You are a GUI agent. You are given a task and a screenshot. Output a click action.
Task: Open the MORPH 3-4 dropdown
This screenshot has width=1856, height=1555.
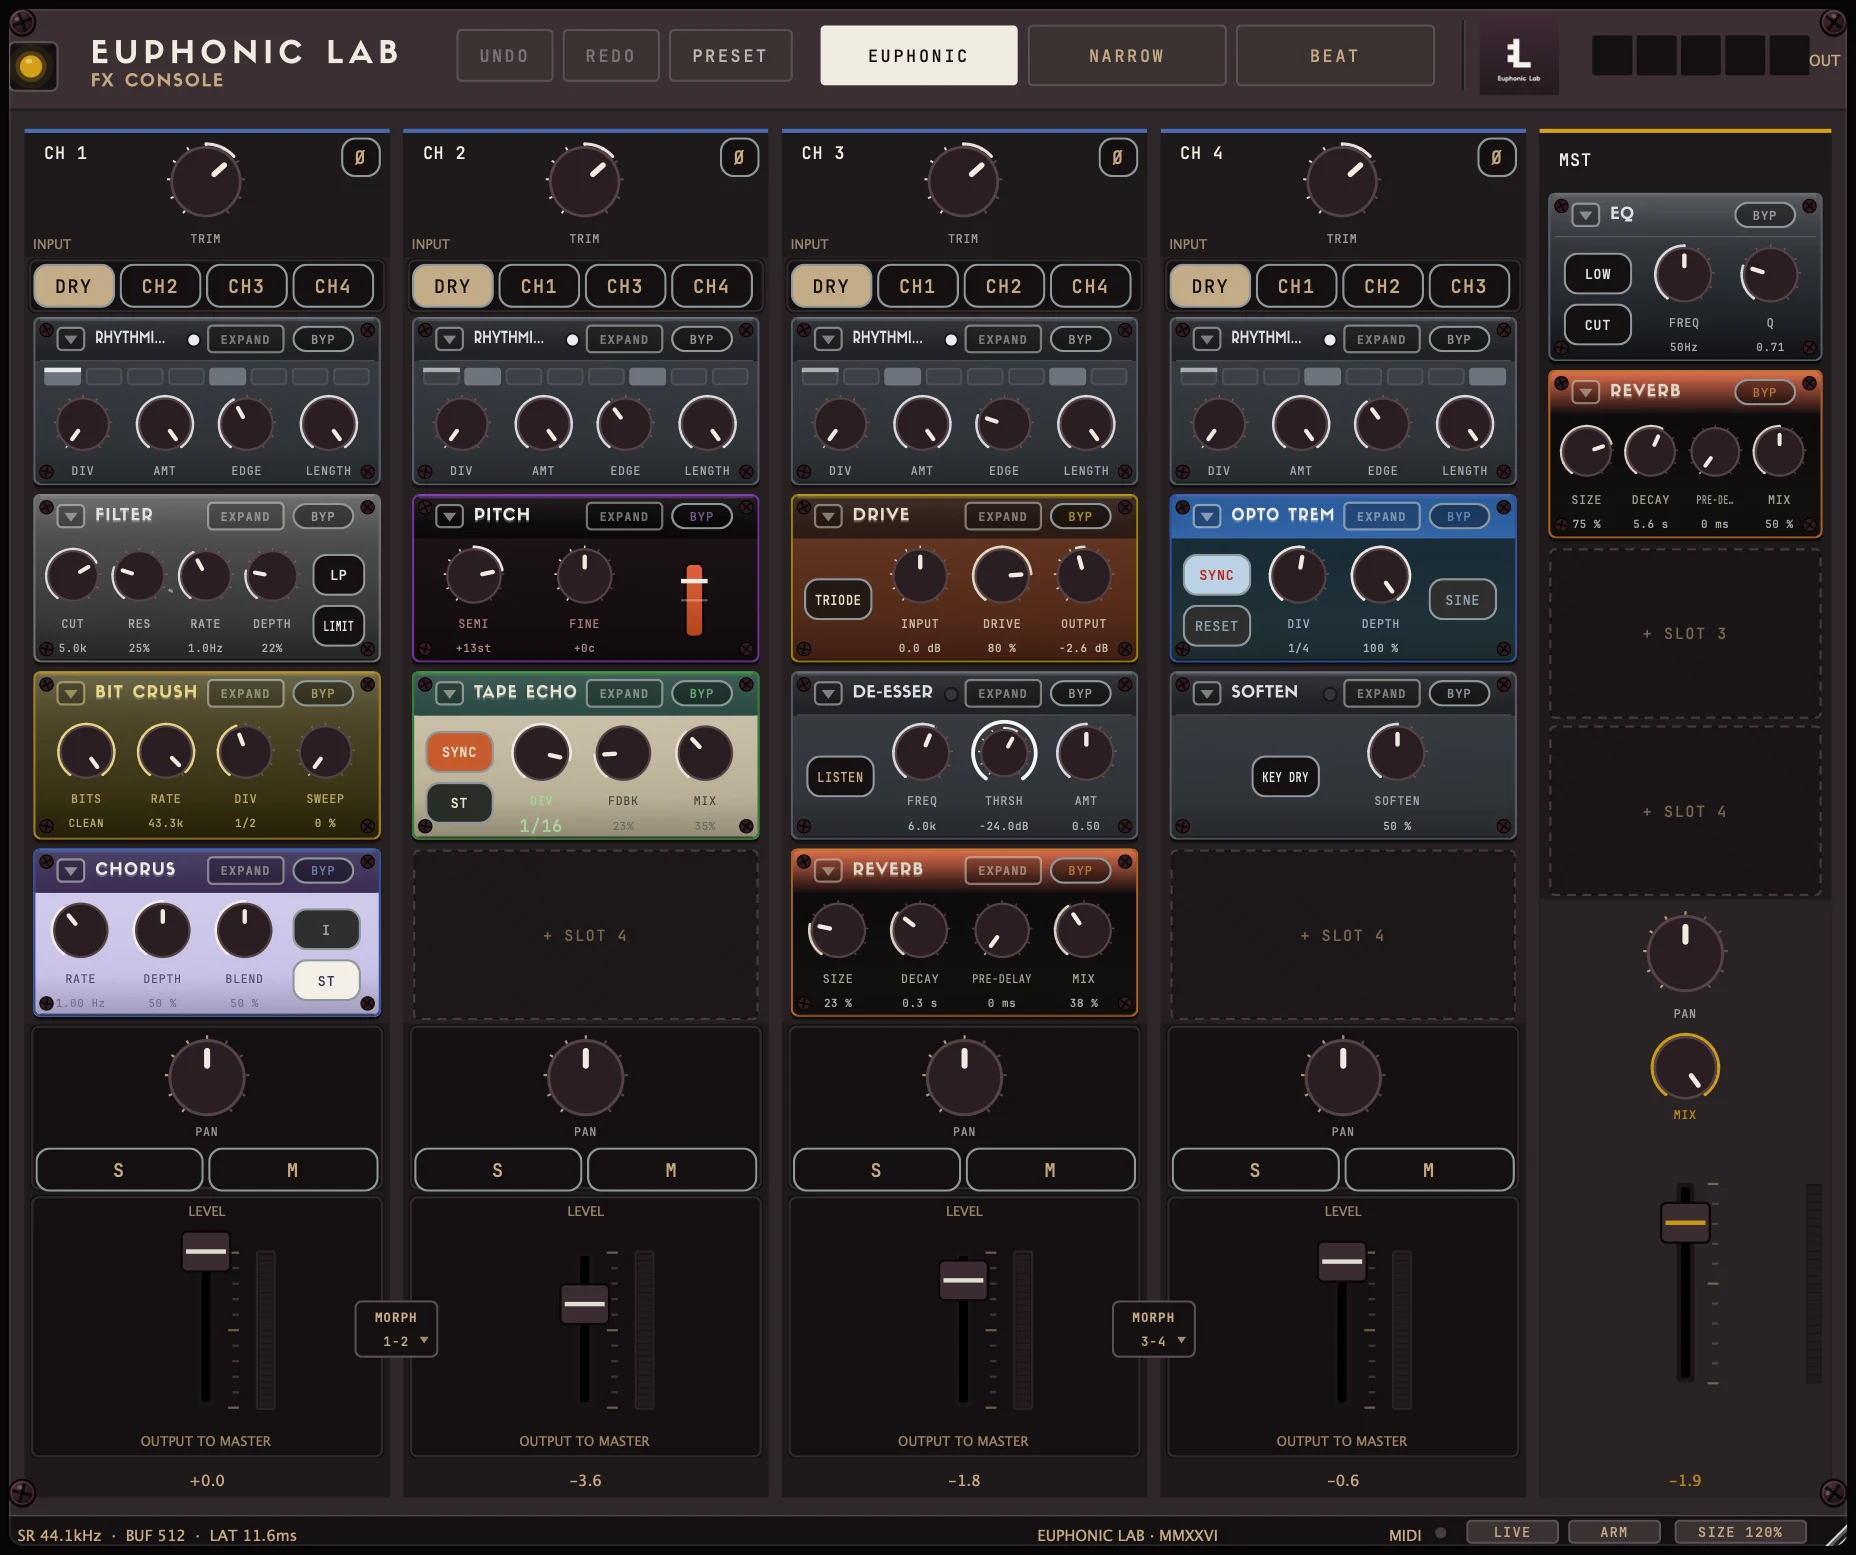(1154, 1329)
